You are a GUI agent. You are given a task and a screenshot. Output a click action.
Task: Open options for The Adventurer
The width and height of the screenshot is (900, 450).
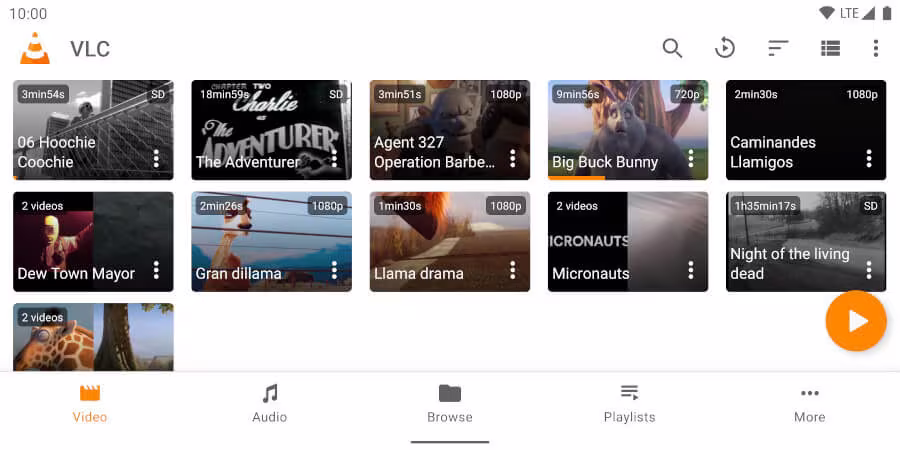(x=335, y=158)
